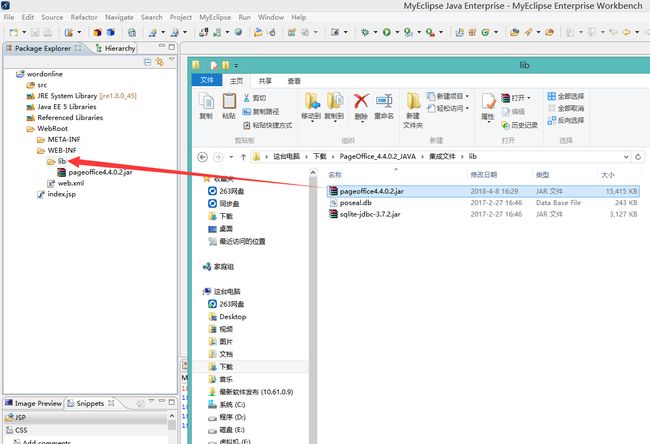Sort files by Name (名称) column header

tap(335, 175)
